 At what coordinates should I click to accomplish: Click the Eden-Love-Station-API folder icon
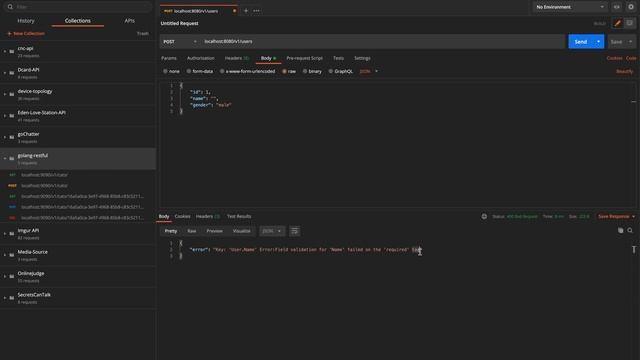click(12, 116)
